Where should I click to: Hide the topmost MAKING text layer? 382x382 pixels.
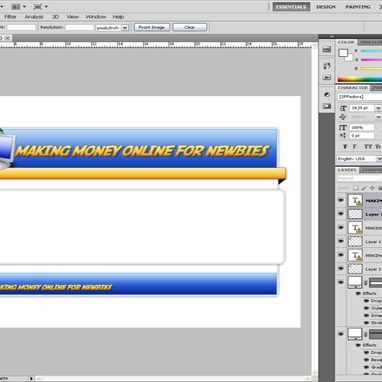[x=341, y=200]
